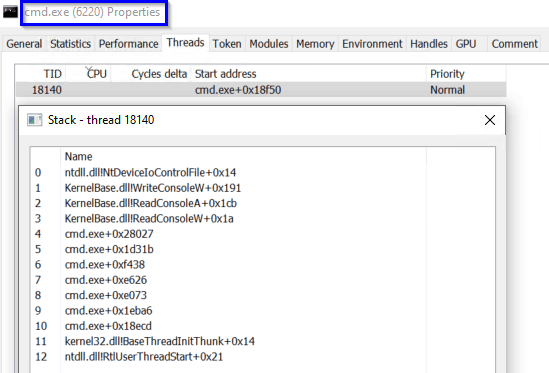Open the Performance tab
Viewport: 549px width, 373px height.
point(128,44)
